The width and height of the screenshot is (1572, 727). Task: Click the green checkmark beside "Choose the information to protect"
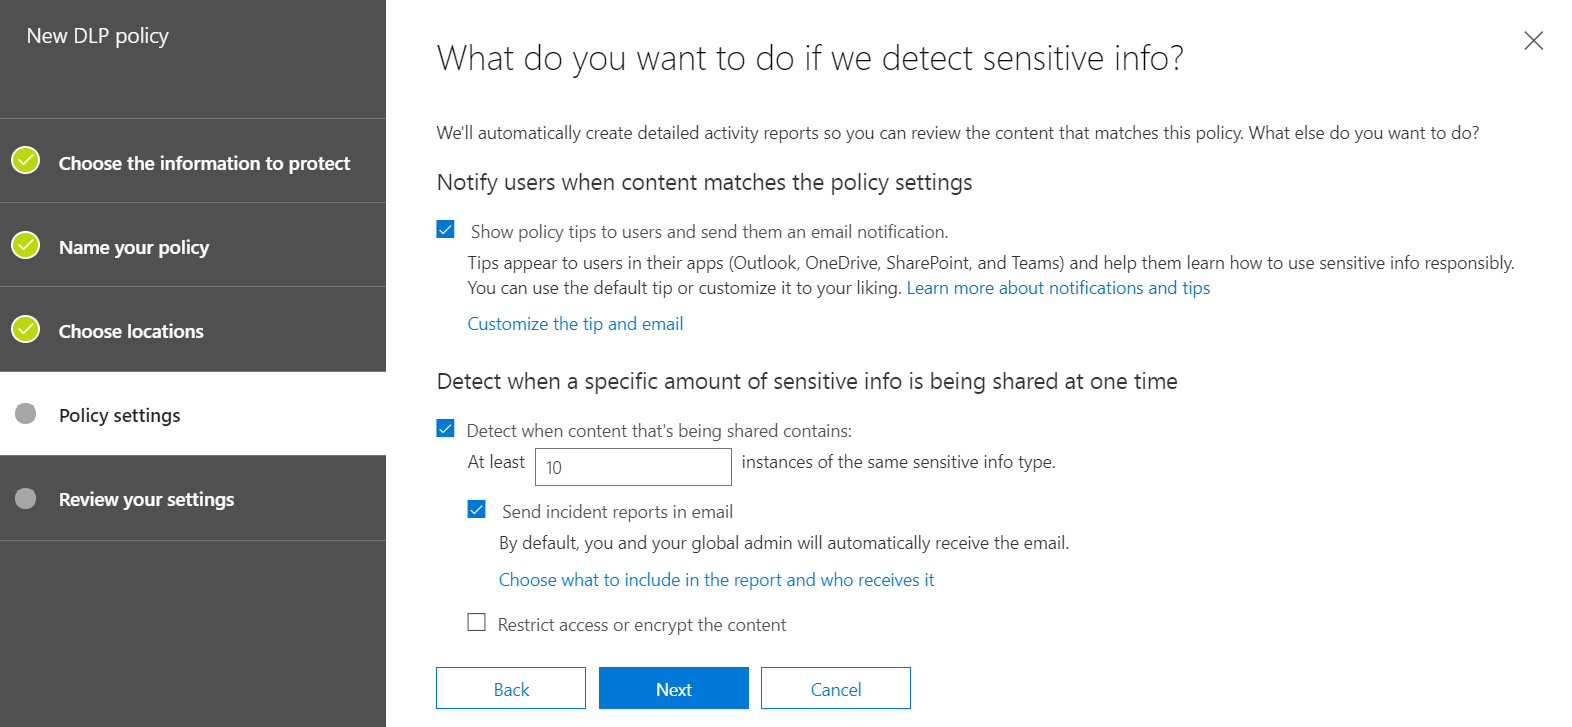(25, 159)
